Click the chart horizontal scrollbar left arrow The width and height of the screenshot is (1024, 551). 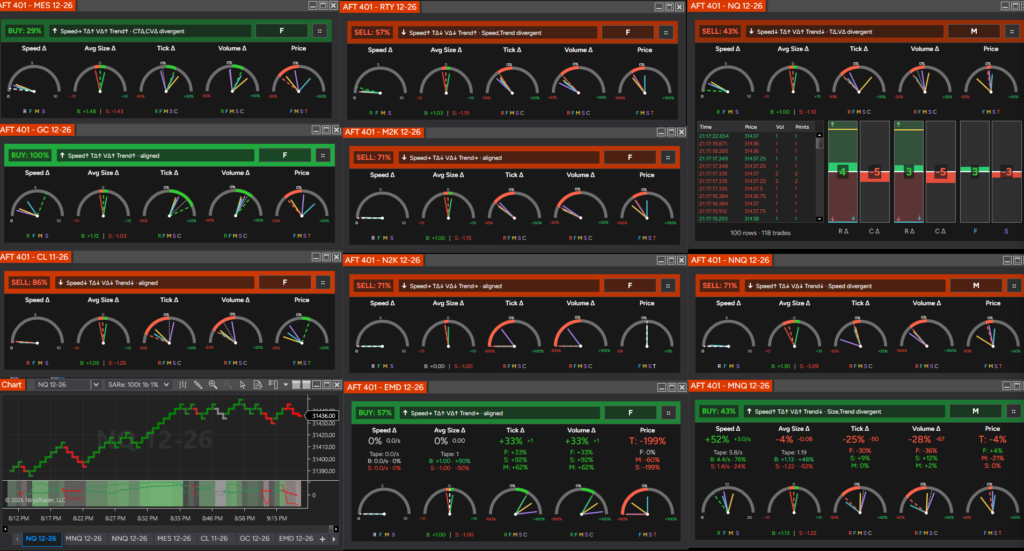point(5,529)
